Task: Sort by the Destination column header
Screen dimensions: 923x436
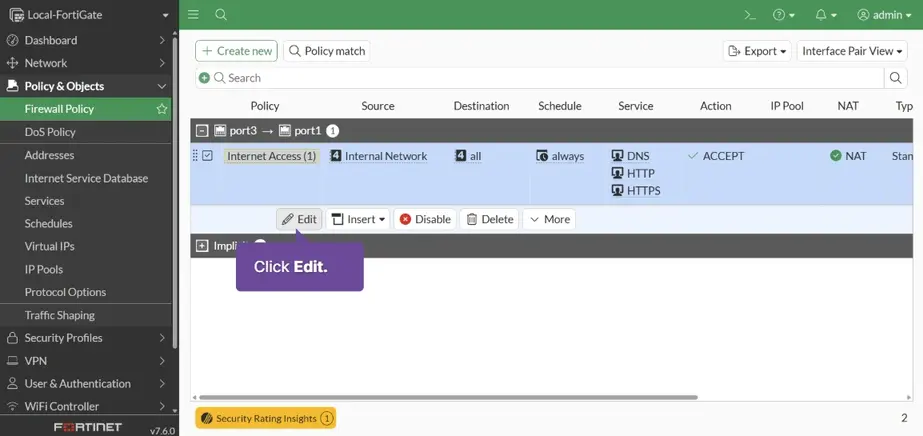Action: coord(482,106)
